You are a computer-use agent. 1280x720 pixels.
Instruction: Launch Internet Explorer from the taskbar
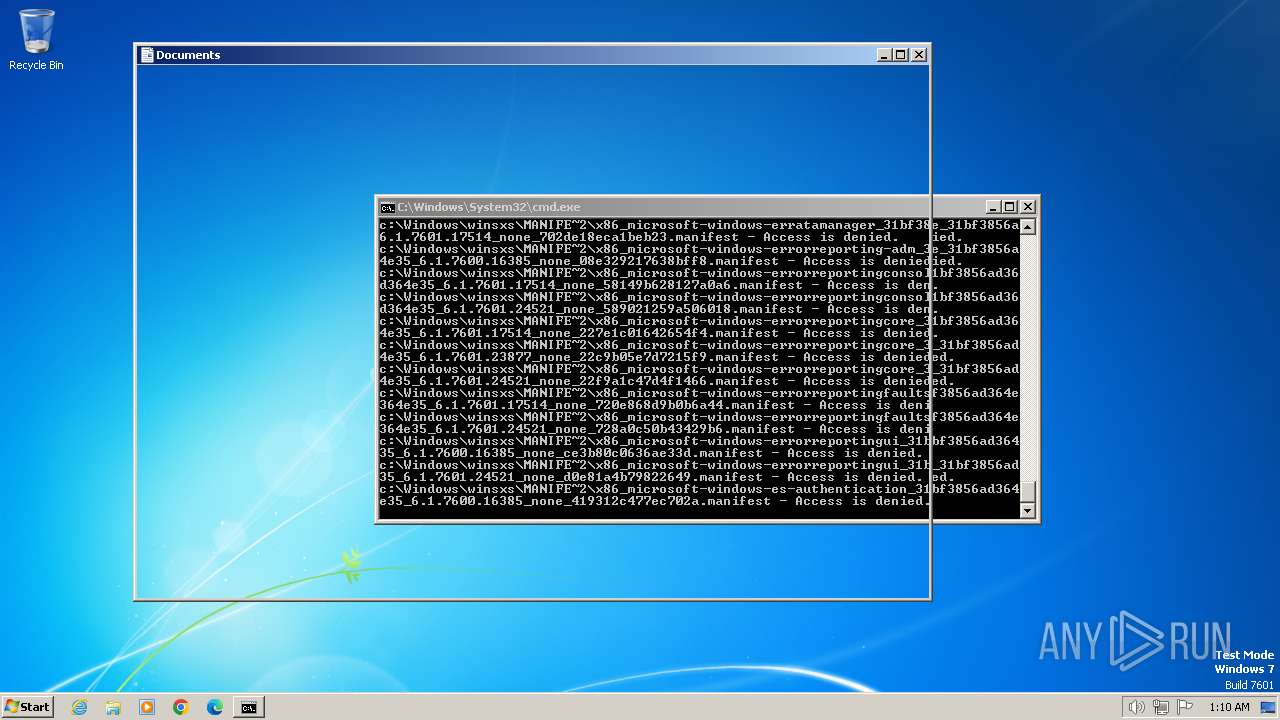[79, 707]
